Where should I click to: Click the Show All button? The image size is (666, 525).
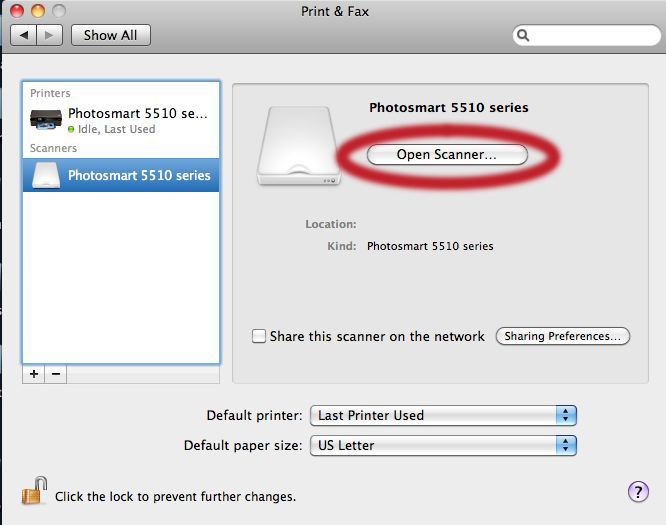(110, 35)
